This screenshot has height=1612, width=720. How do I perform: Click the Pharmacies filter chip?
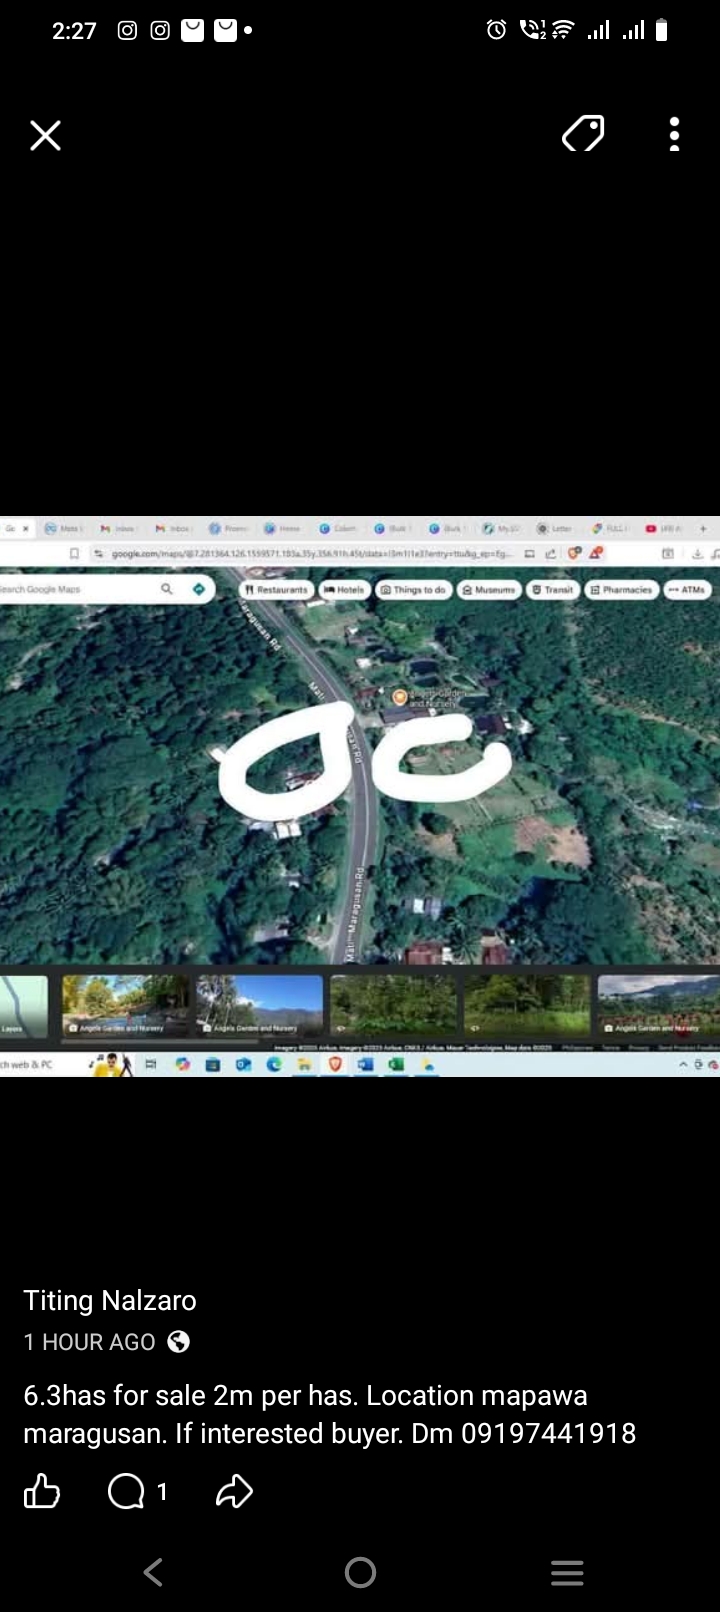[621, 590]
